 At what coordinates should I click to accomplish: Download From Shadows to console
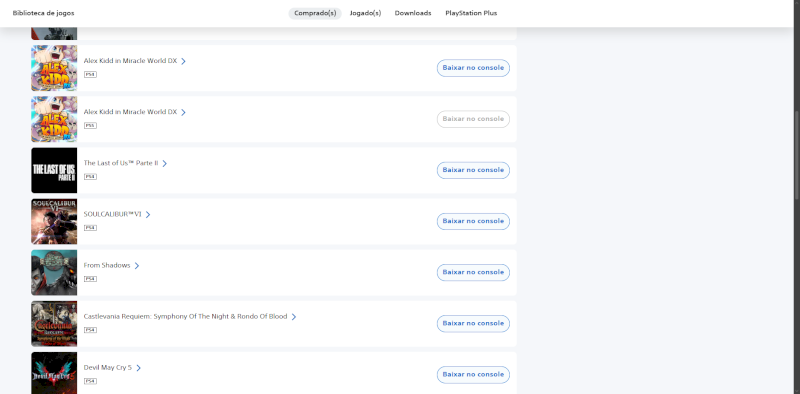click(473, 272)
